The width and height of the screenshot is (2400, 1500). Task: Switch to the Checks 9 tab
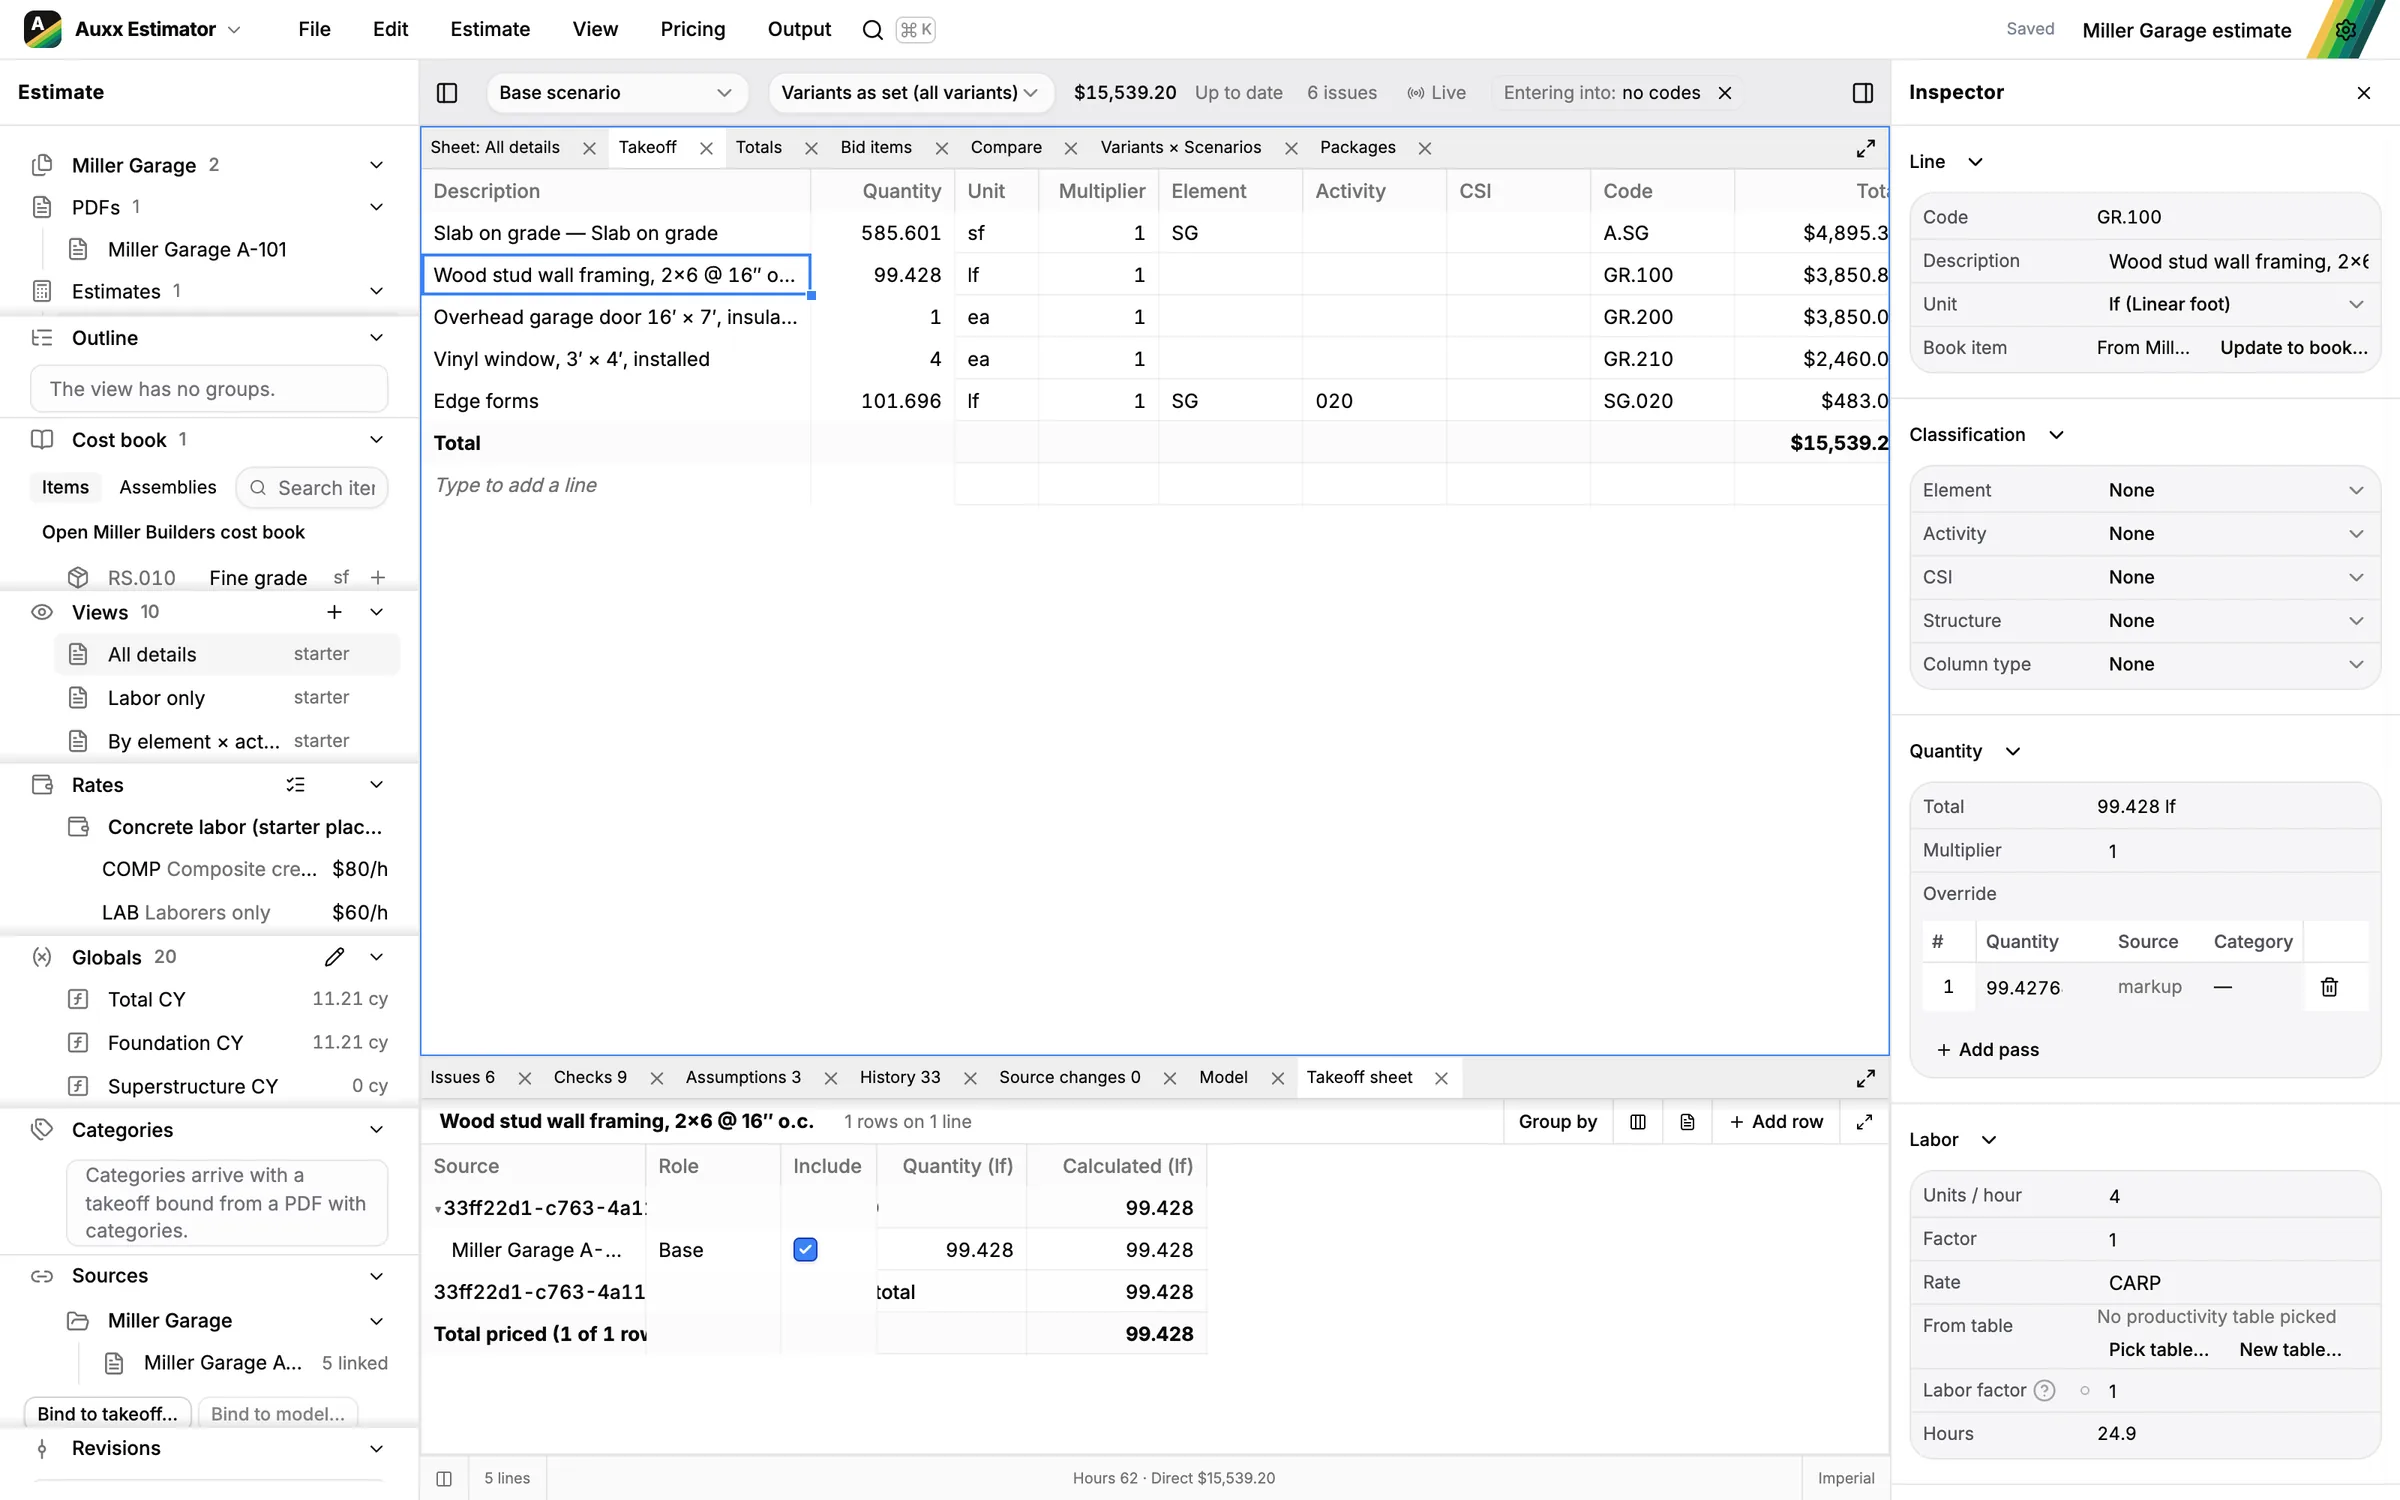(590, 1078)
